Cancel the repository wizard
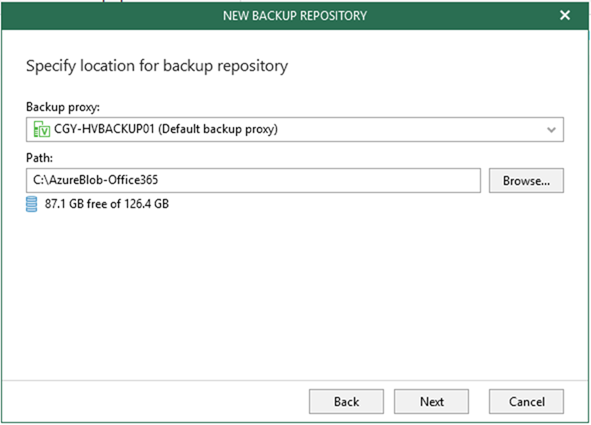The image size is (591, 425). pos(527,402)
